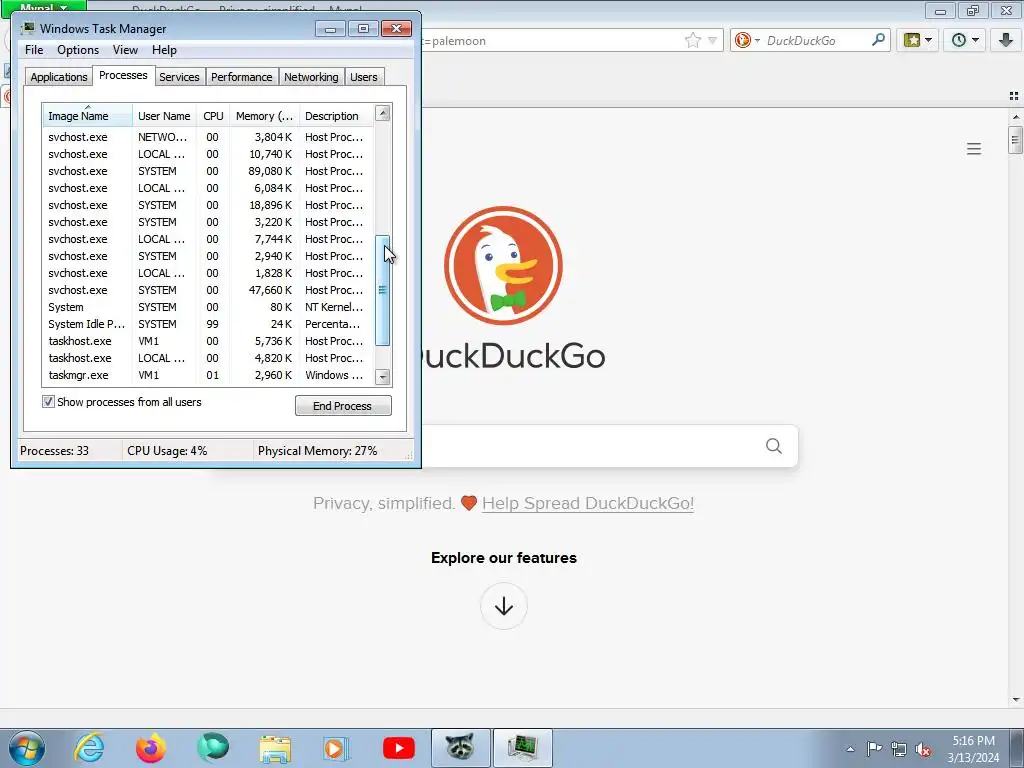The height and width of the screenshot is (768, 1024).
Task: Open the address bar history dropdown arrow
Action: [712, 40]
